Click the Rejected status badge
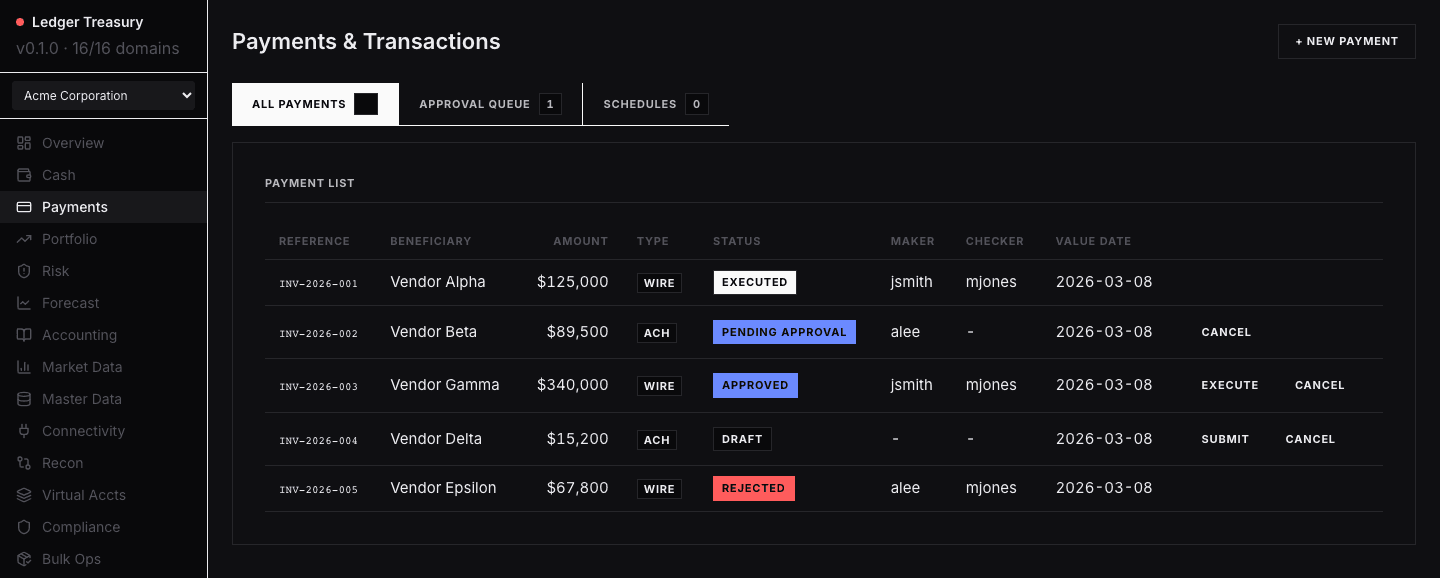Image resolution: width=1440 pixels, height=578 pixels. 754,488
